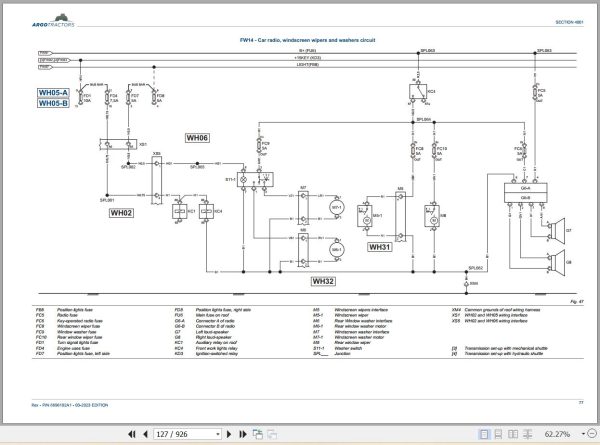
Task: Click the previous view icon
Action: click(x=258, y=434)
